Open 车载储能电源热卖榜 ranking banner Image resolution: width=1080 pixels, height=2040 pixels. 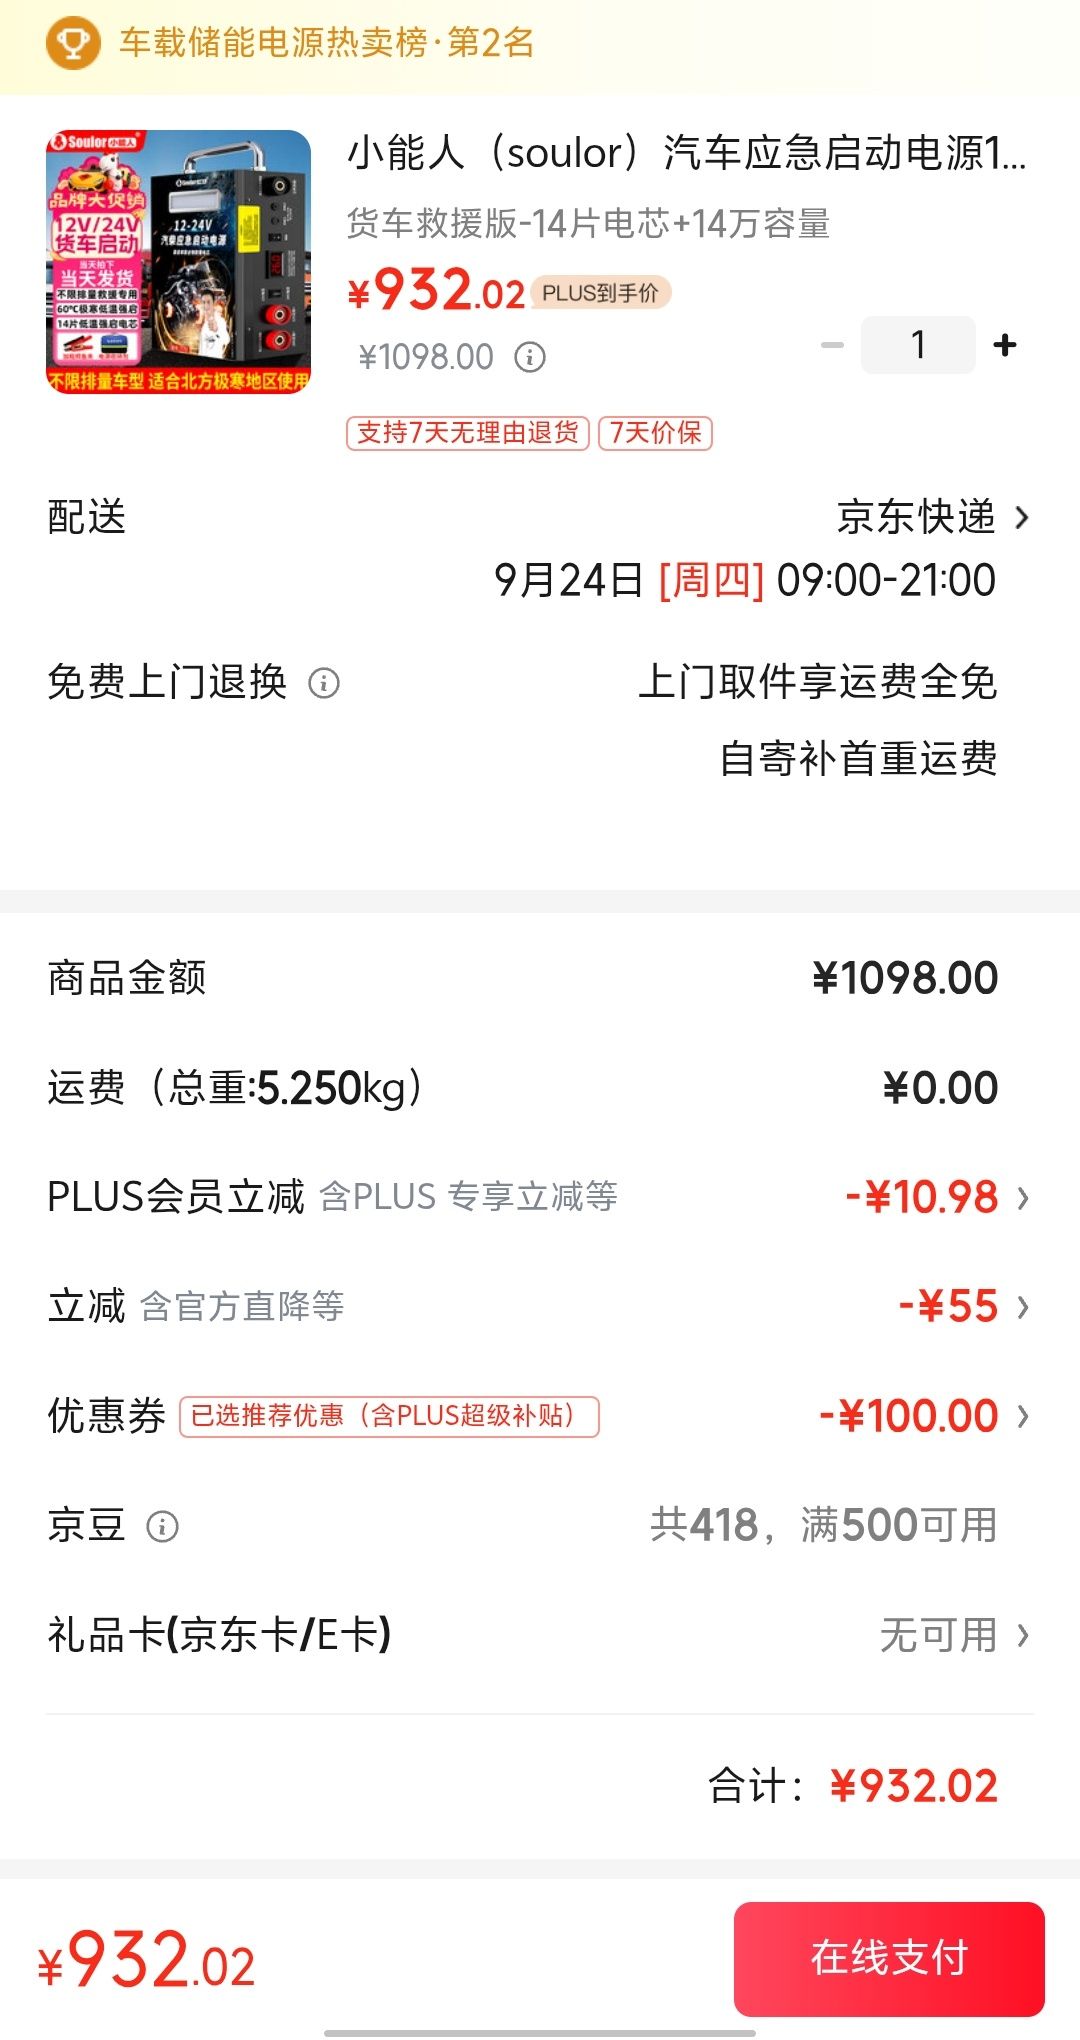(x=540, y=44)
